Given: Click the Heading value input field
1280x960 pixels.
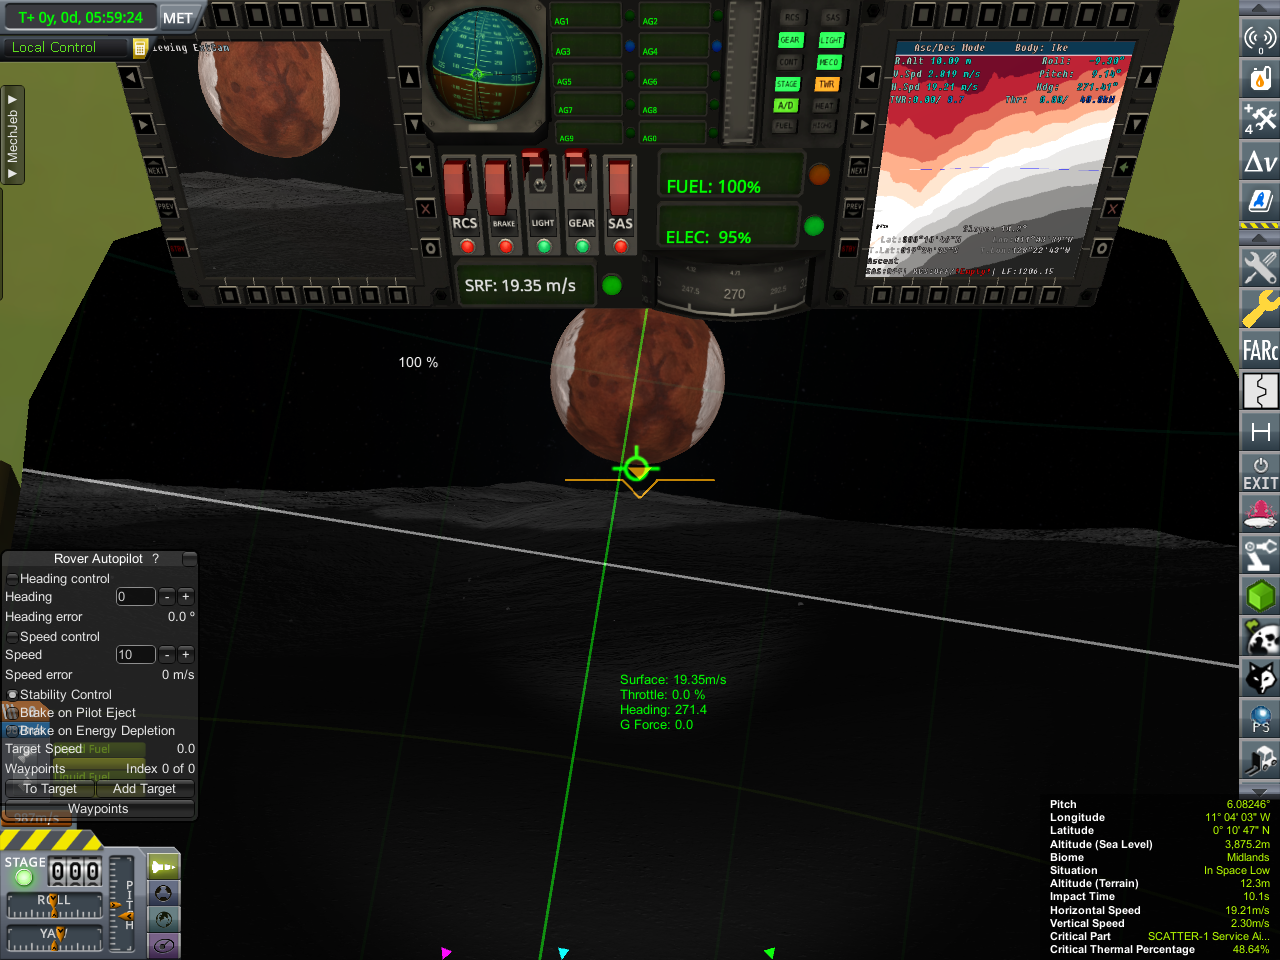Looking at the screenshot, I should (136, 597).
